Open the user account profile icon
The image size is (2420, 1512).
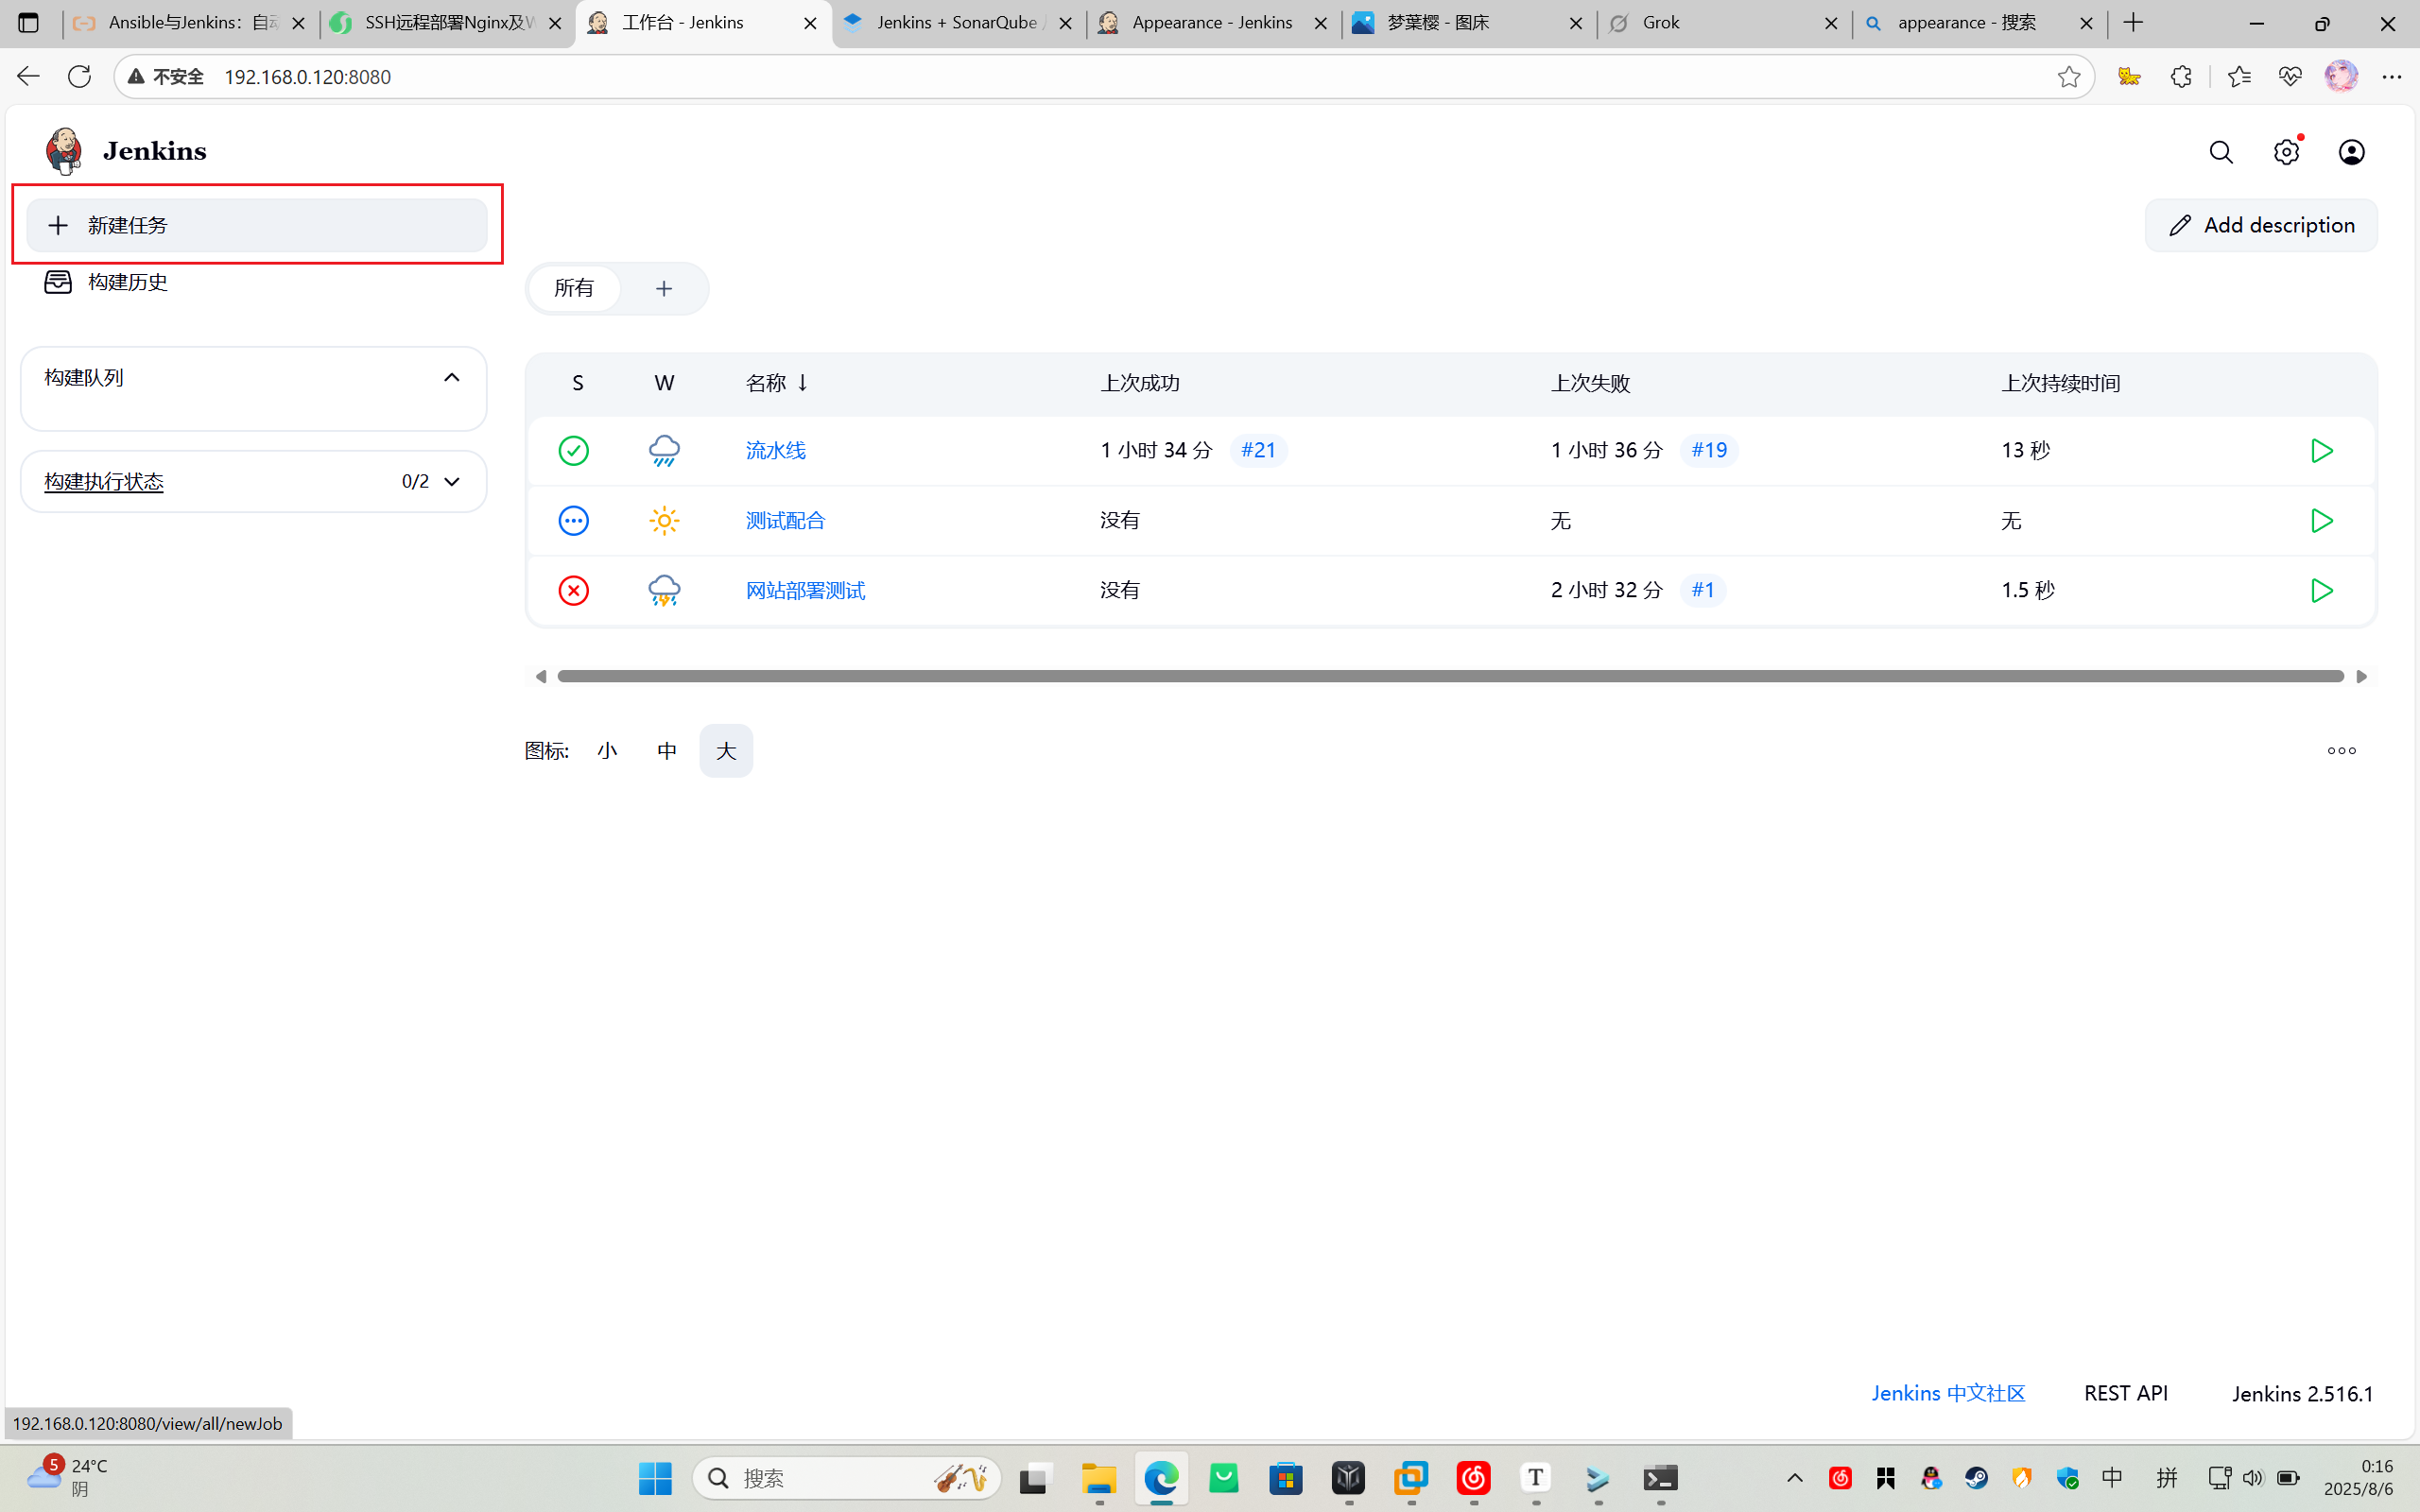click(2352, 152)
